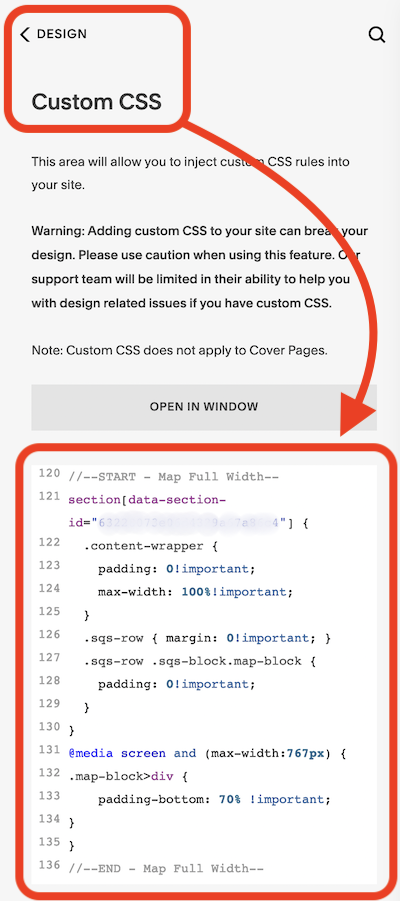Click the OPEN IN WINDOW button
Viewport: 400px width, 901px height.
pos(204,407)
